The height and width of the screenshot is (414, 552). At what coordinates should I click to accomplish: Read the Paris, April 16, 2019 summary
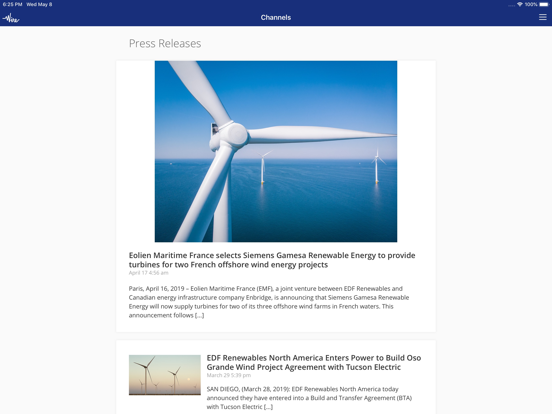click(x=269, y=302)
